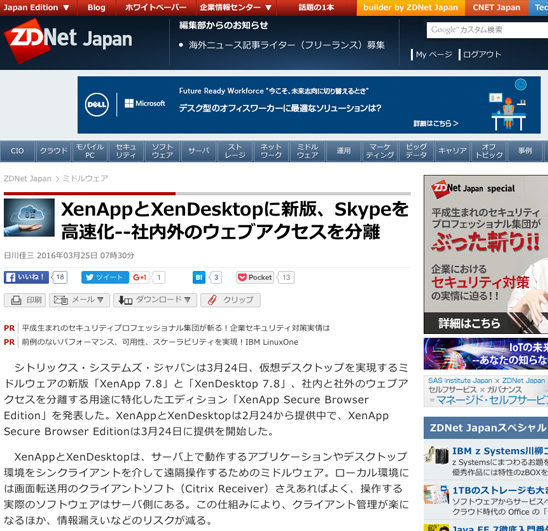Click the Hatena B! bookmark icon

pos(199,278)
